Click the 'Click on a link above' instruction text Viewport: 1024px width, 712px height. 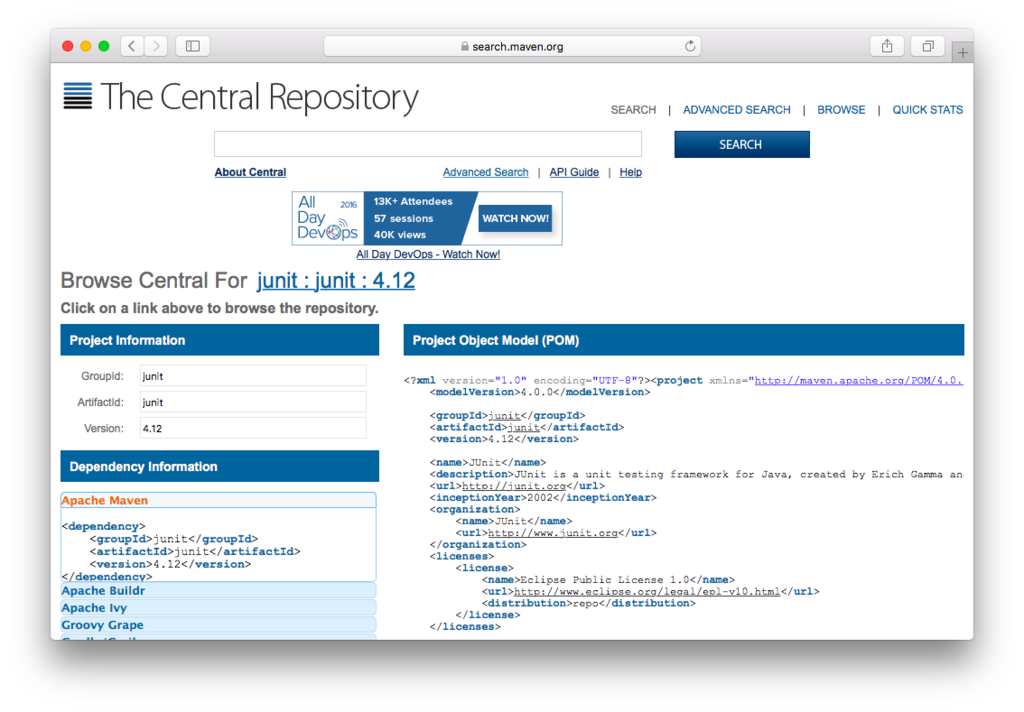pyautogui.click(x=219, y=308)
